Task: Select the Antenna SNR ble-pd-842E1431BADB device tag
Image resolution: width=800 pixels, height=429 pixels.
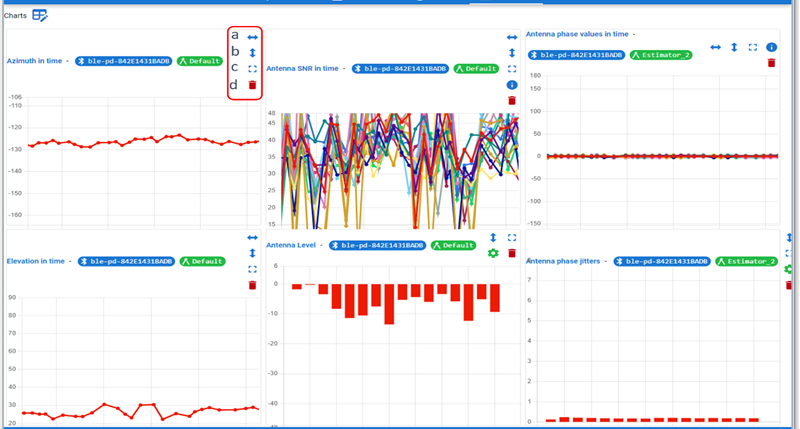Action: (401, 69)
